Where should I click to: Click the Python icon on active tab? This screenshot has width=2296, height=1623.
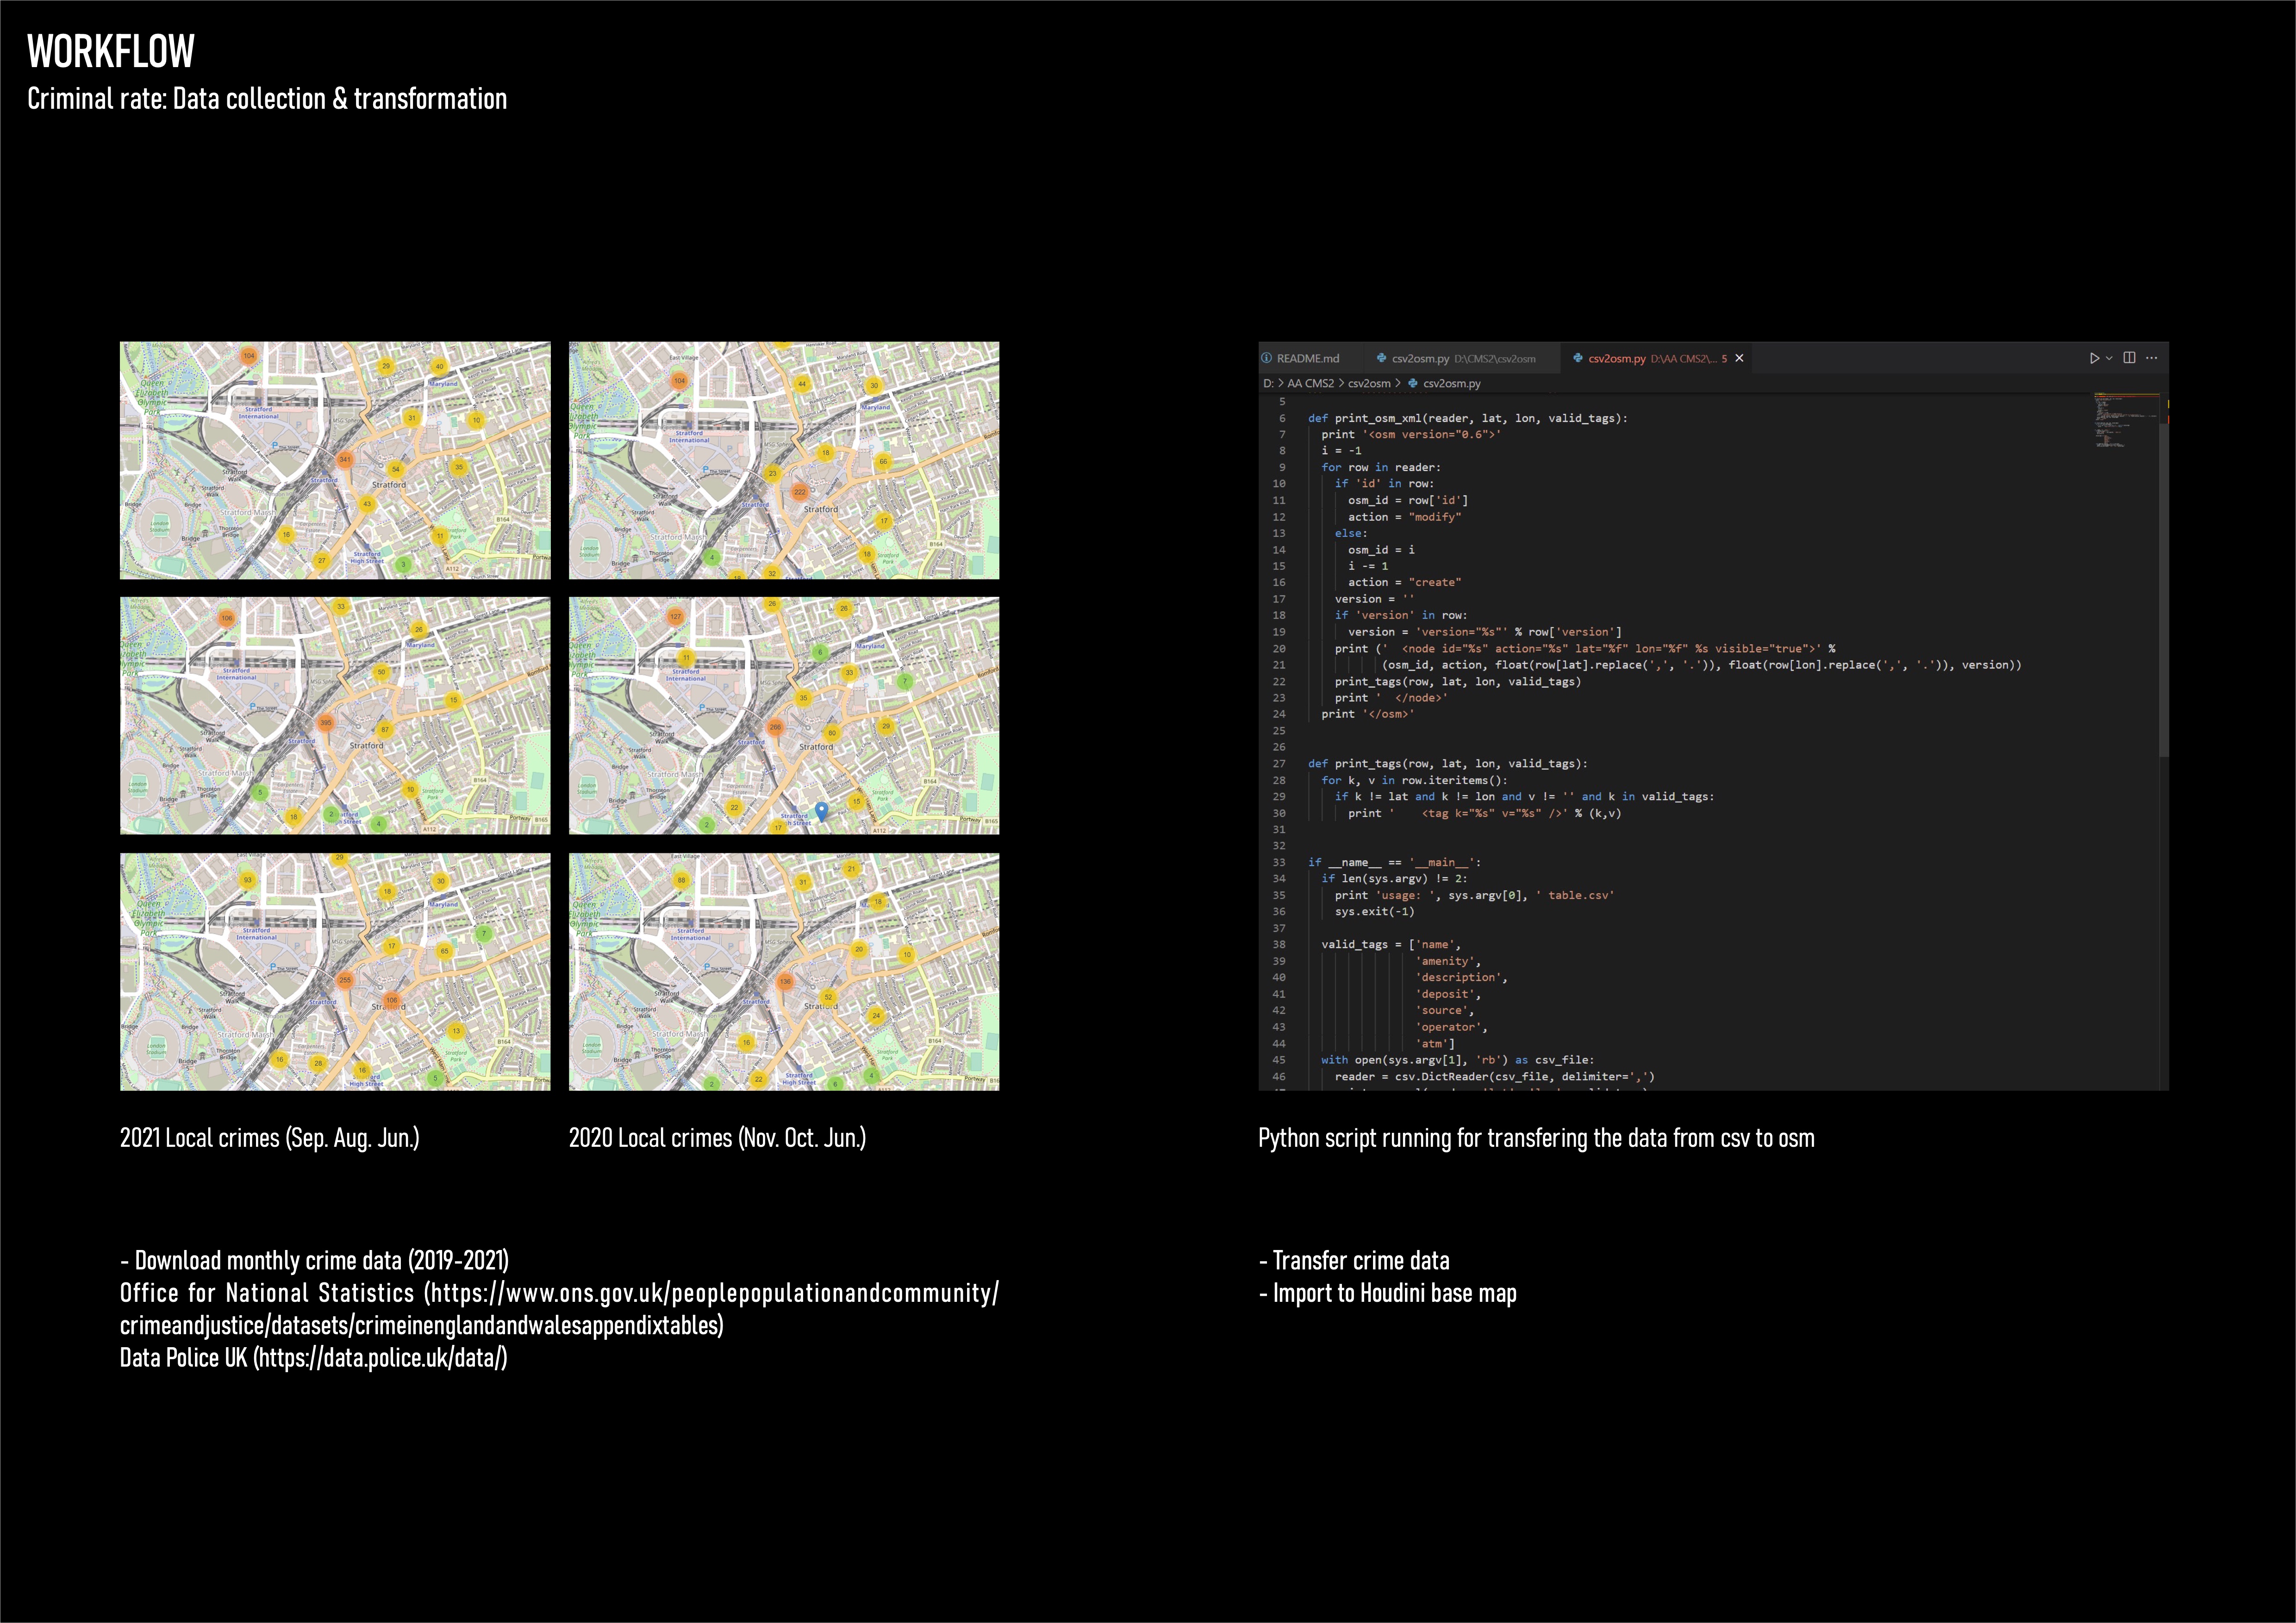pyautogui.click(x=1578, y=358)
